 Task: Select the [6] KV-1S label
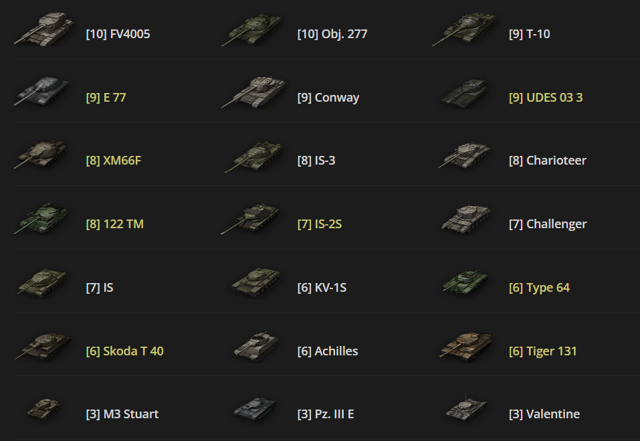pos(322,288)
